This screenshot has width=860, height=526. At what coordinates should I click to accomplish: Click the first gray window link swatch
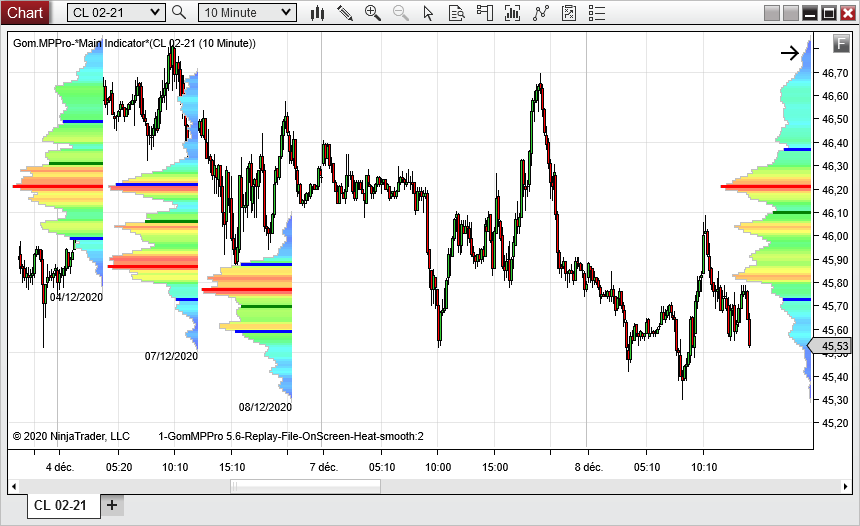pos(772,13)
